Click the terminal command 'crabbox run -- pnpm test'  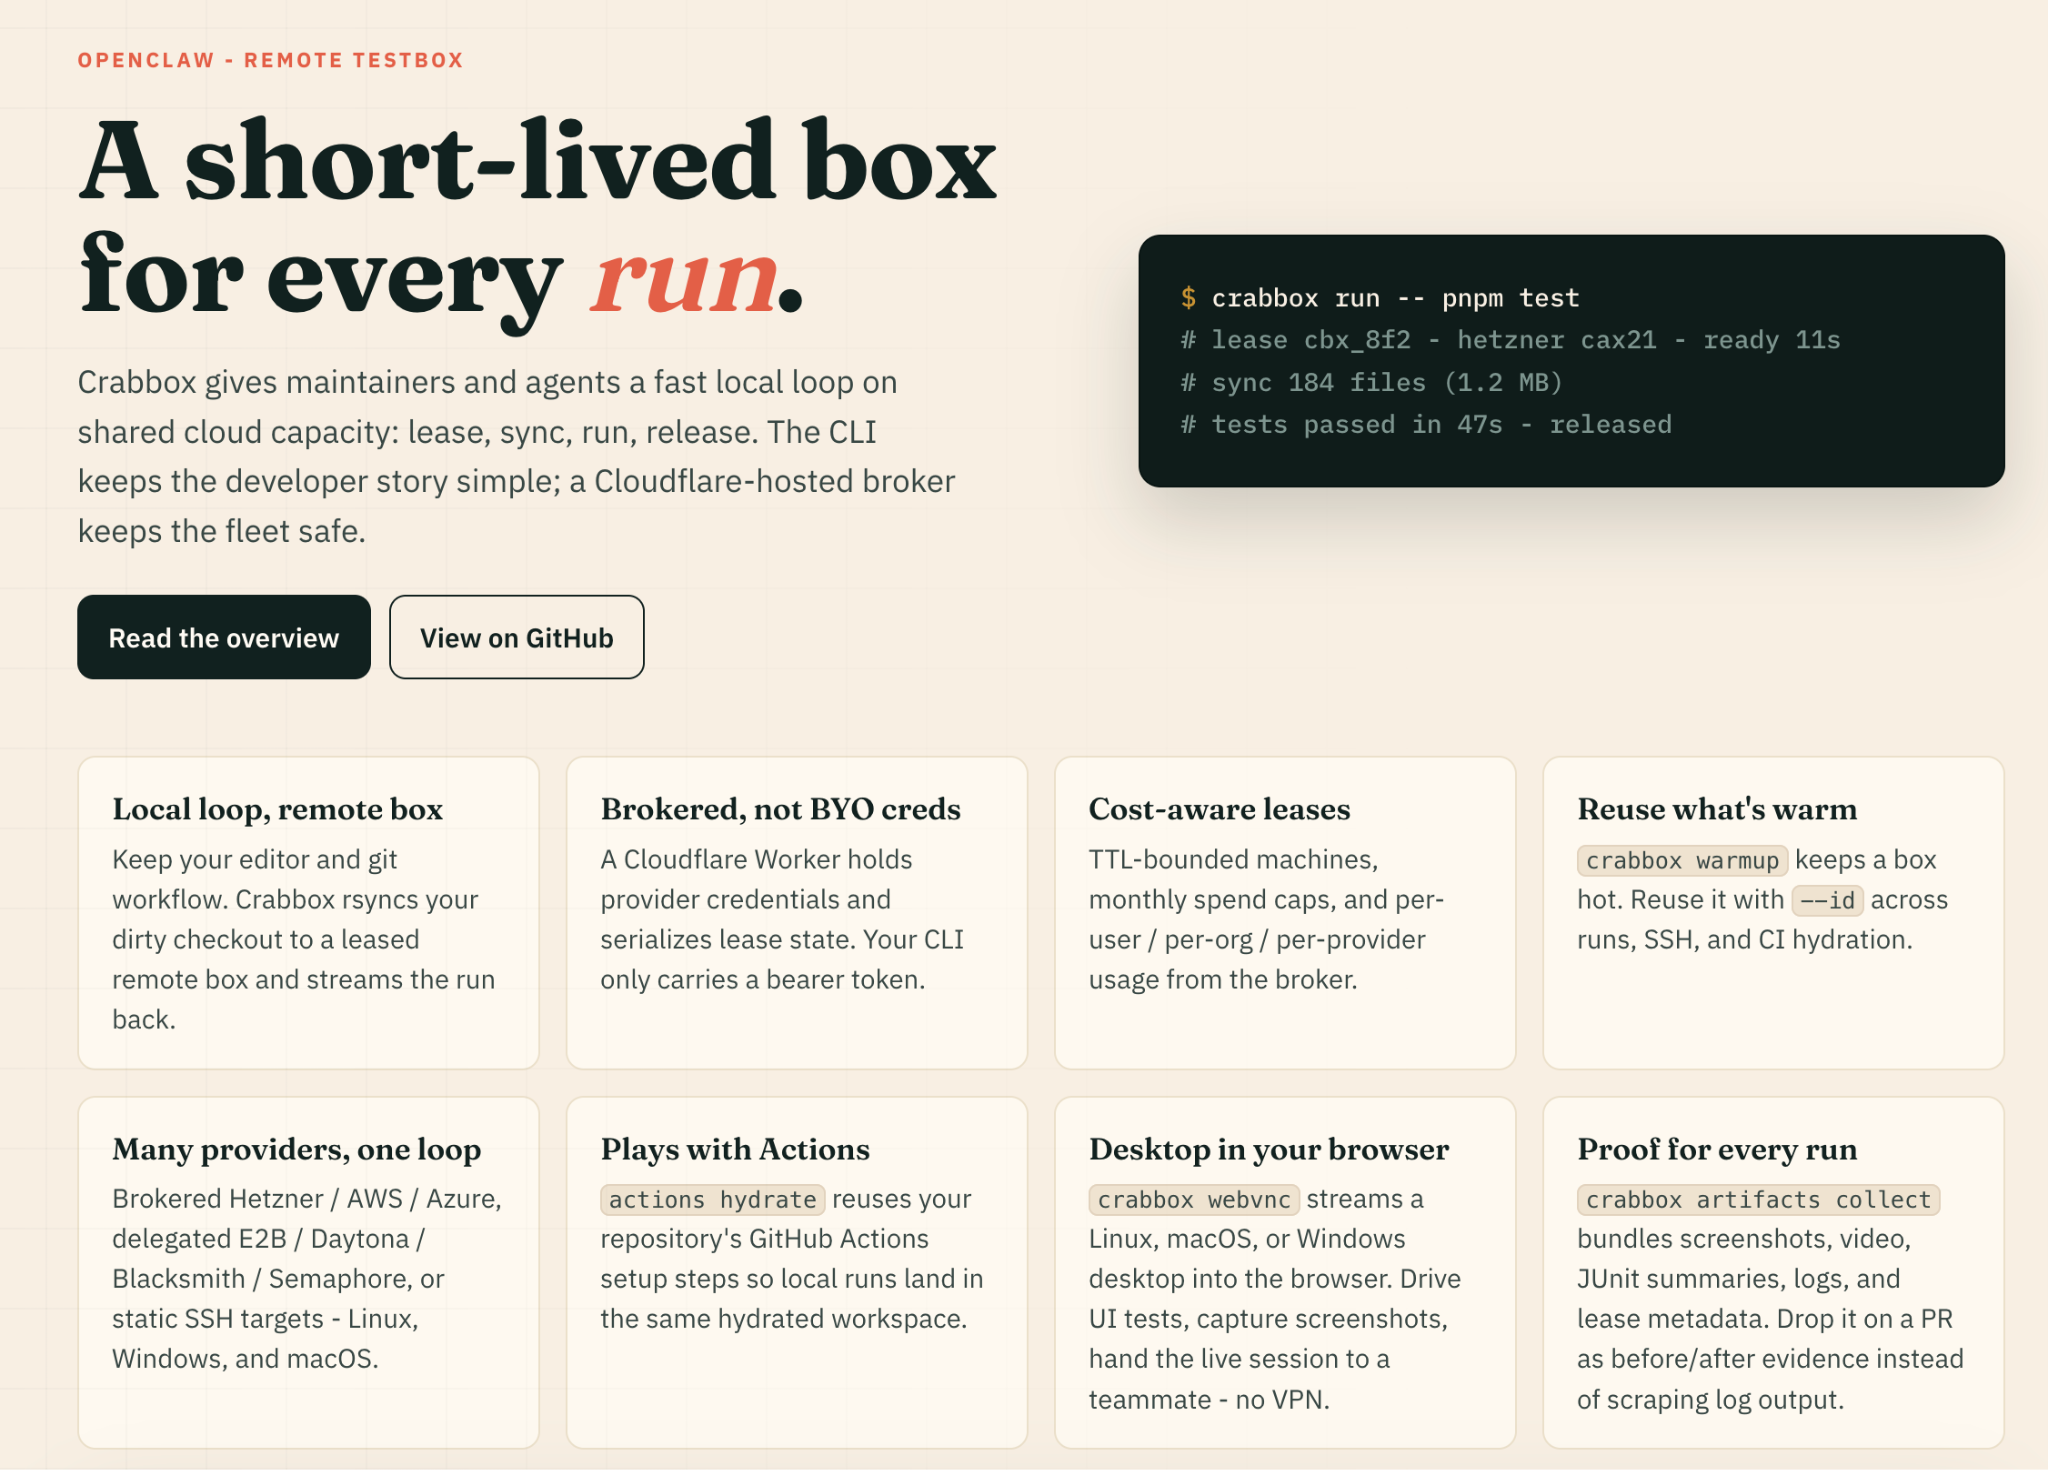tap(1395, 298)
